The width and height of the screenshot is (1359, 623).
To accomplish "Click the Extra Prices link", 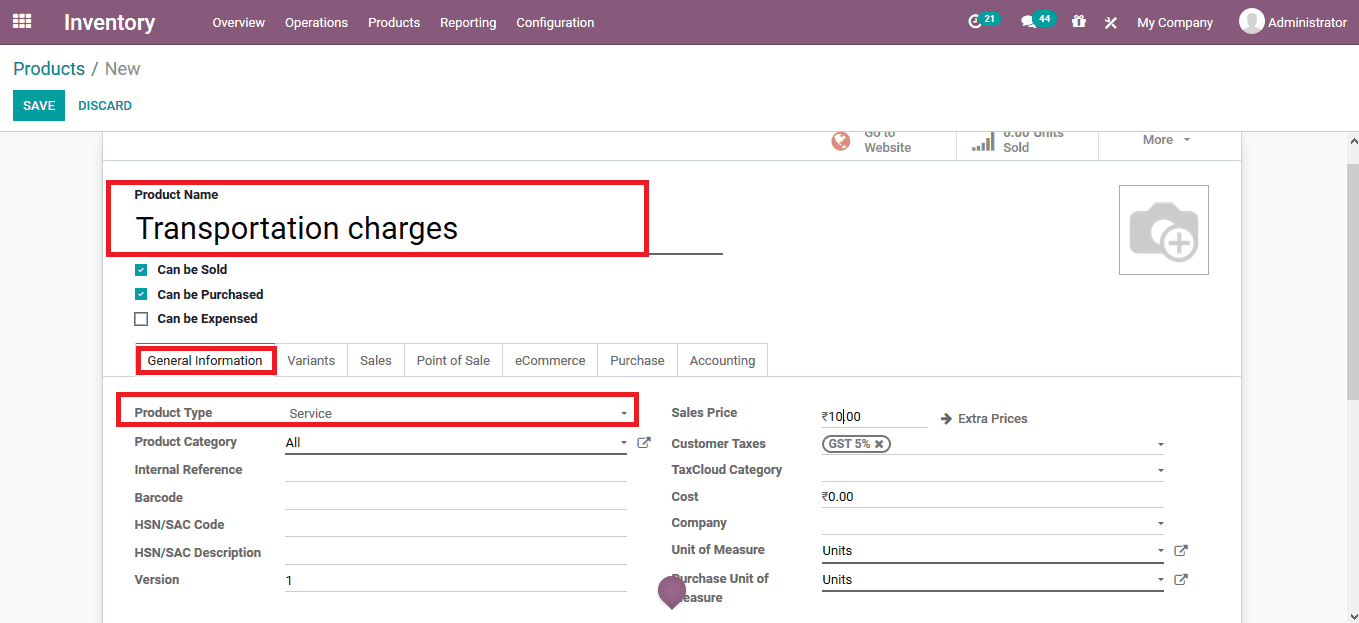I will [x=993, y=419].
